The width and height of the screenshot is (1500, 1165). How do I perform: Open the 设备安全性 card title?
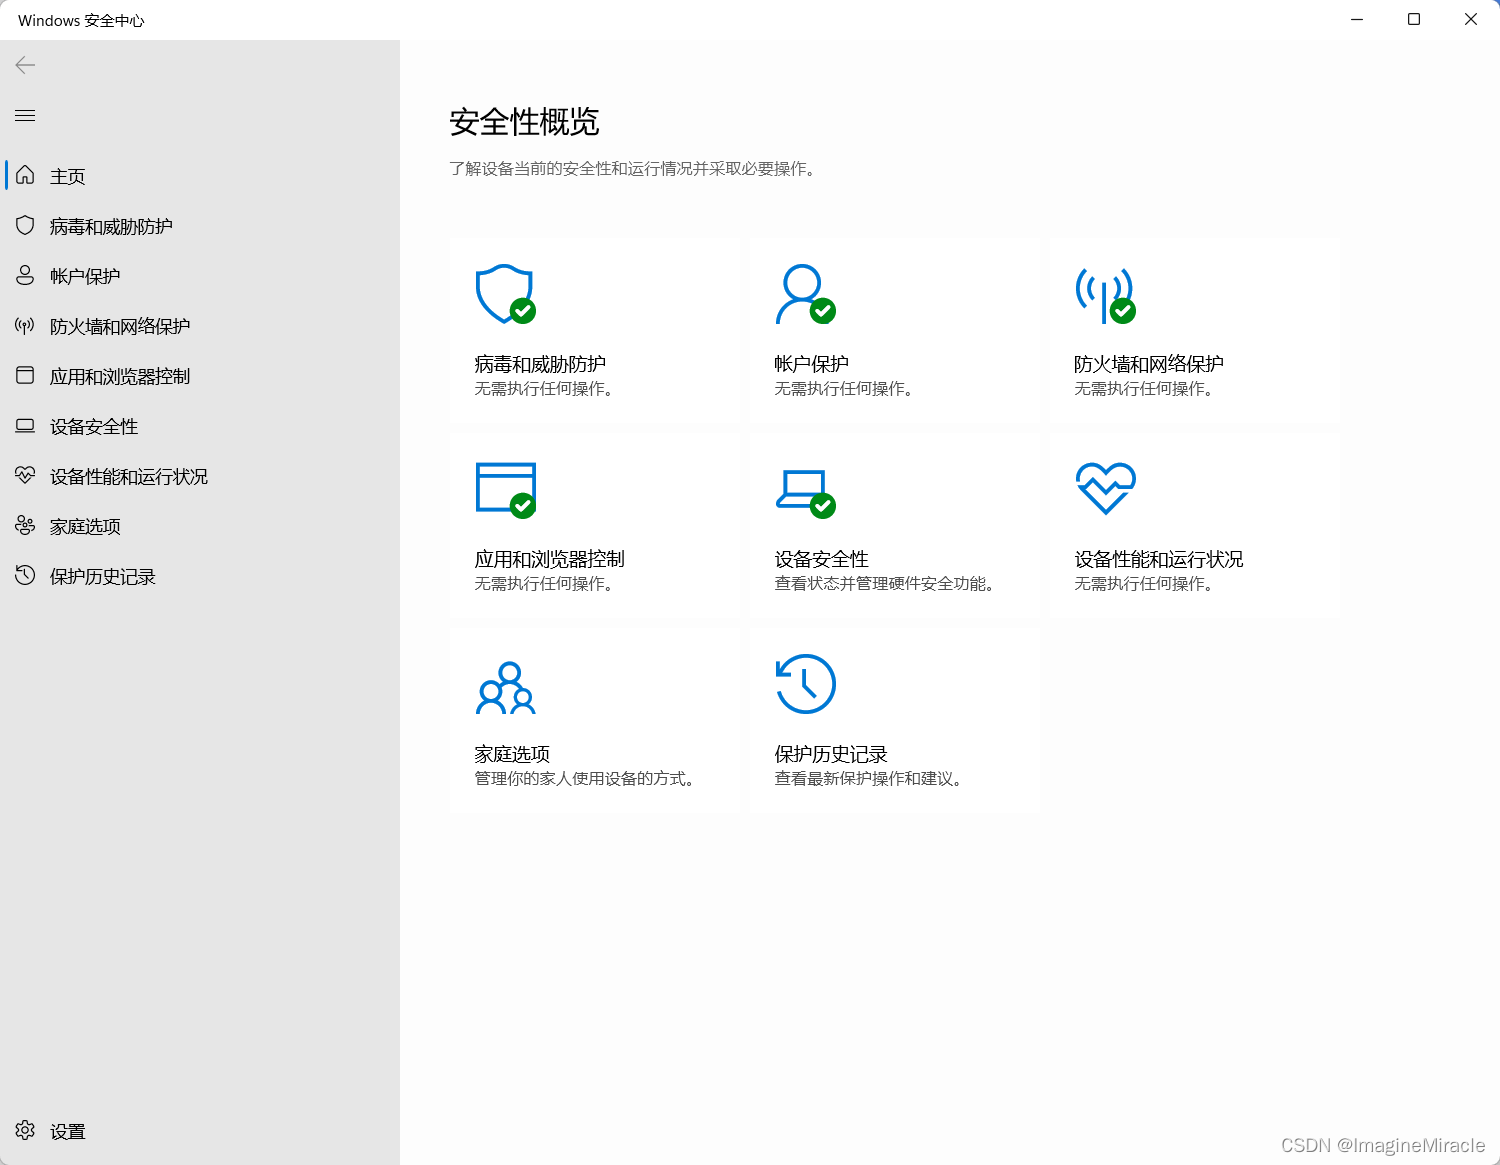[821, 559]
